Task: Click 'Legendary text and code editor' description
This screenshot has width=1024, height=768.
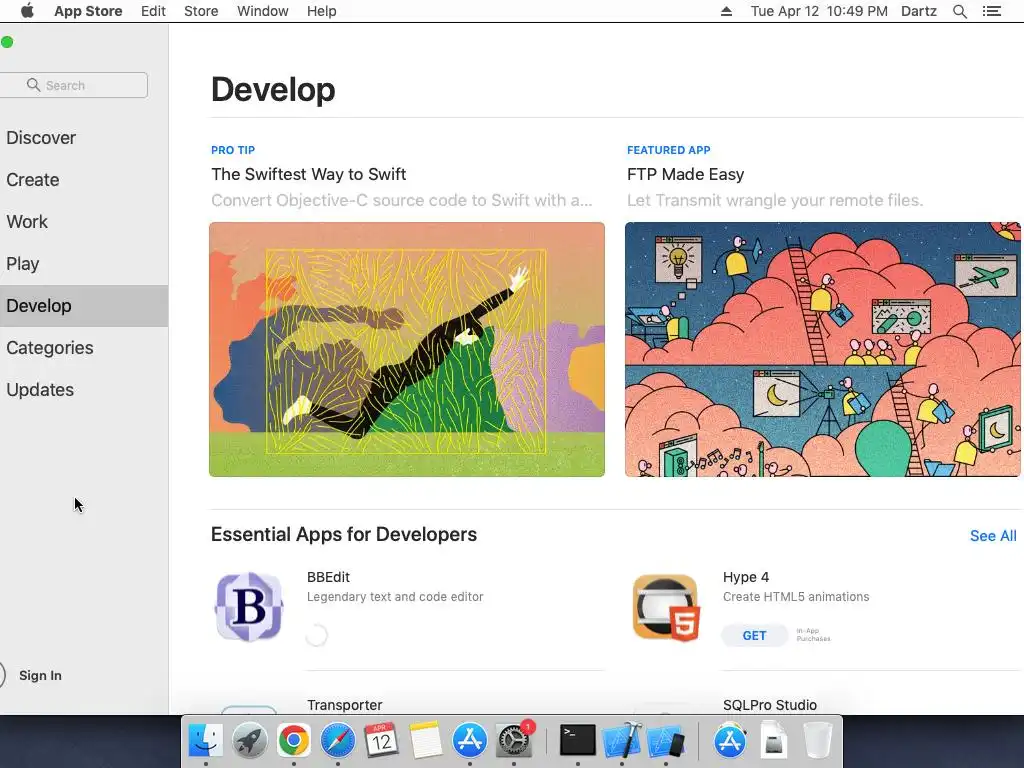Action: [395, 597]
